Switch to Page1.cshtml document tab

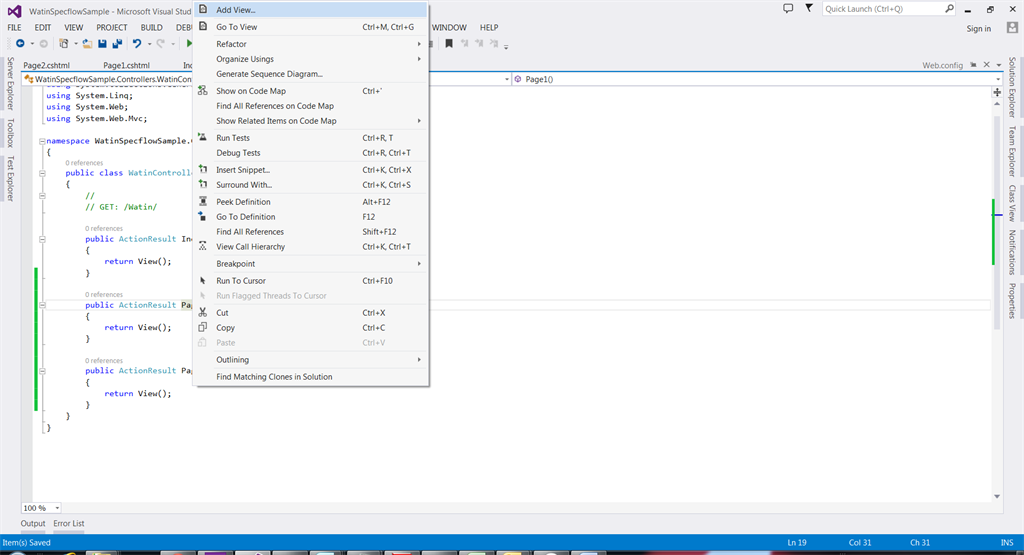pos(126,65)
